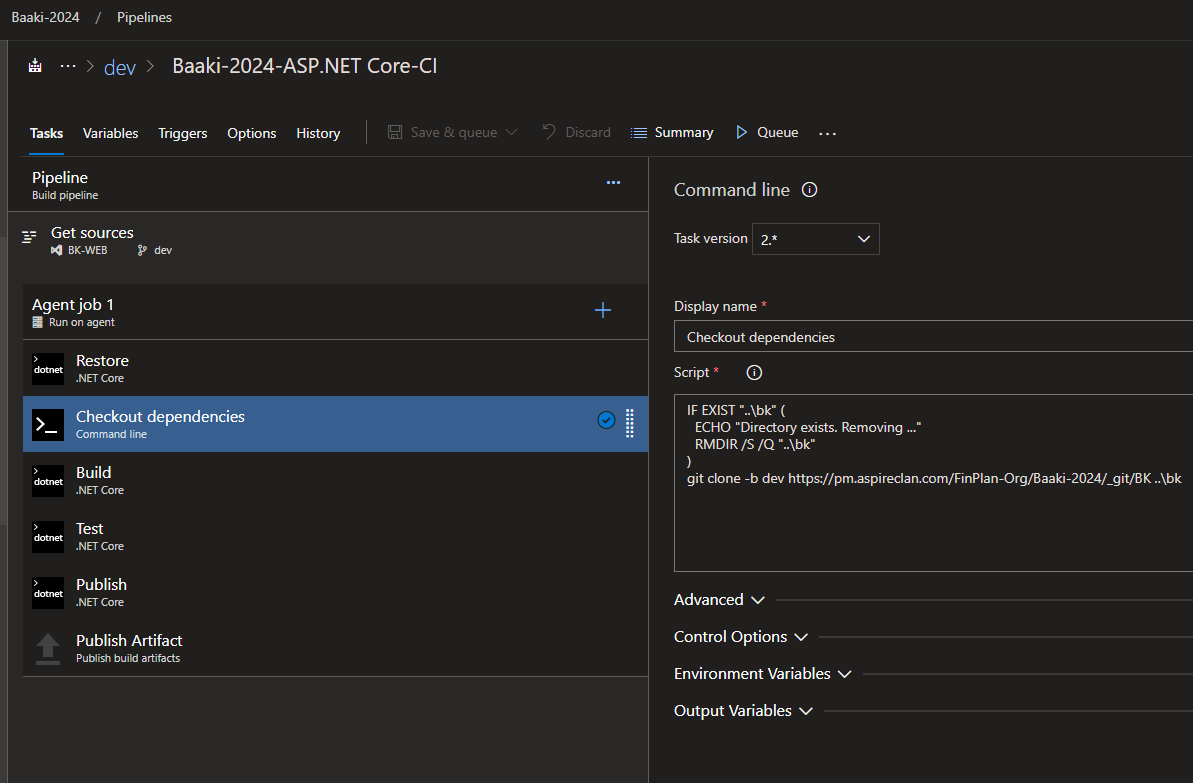Click the Baaki-2024 project breadcrumb
Screen dimensions: 1193x783
point(46,17)
